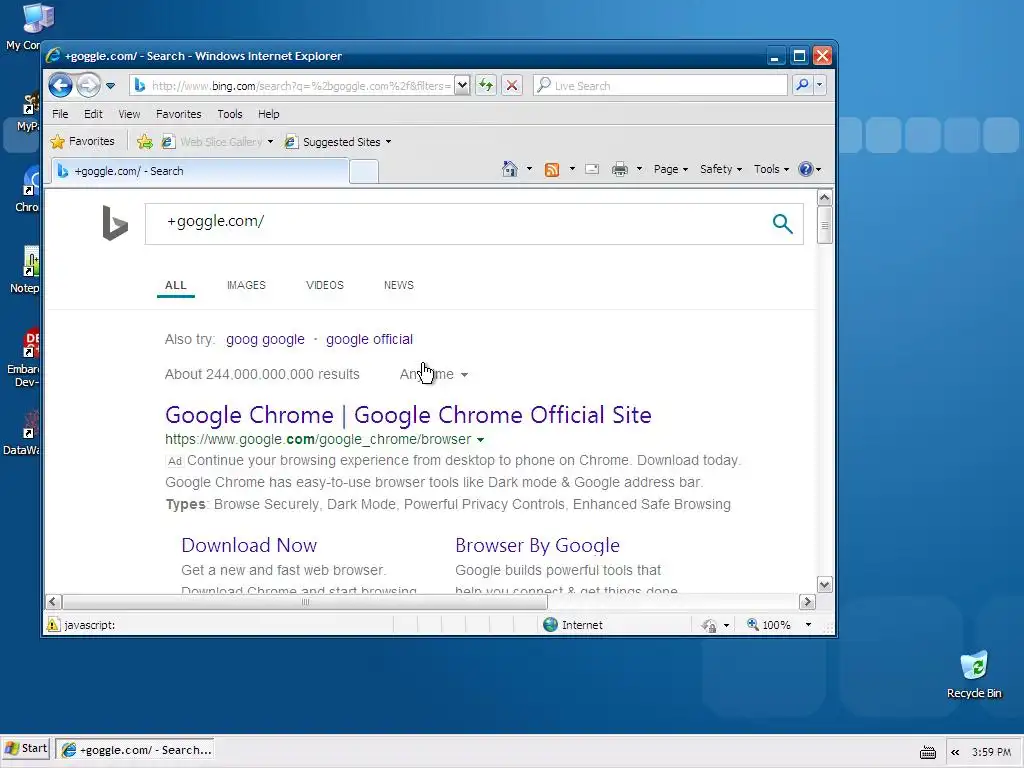
Task: Open the View menu
Action: tap(129, 114)
